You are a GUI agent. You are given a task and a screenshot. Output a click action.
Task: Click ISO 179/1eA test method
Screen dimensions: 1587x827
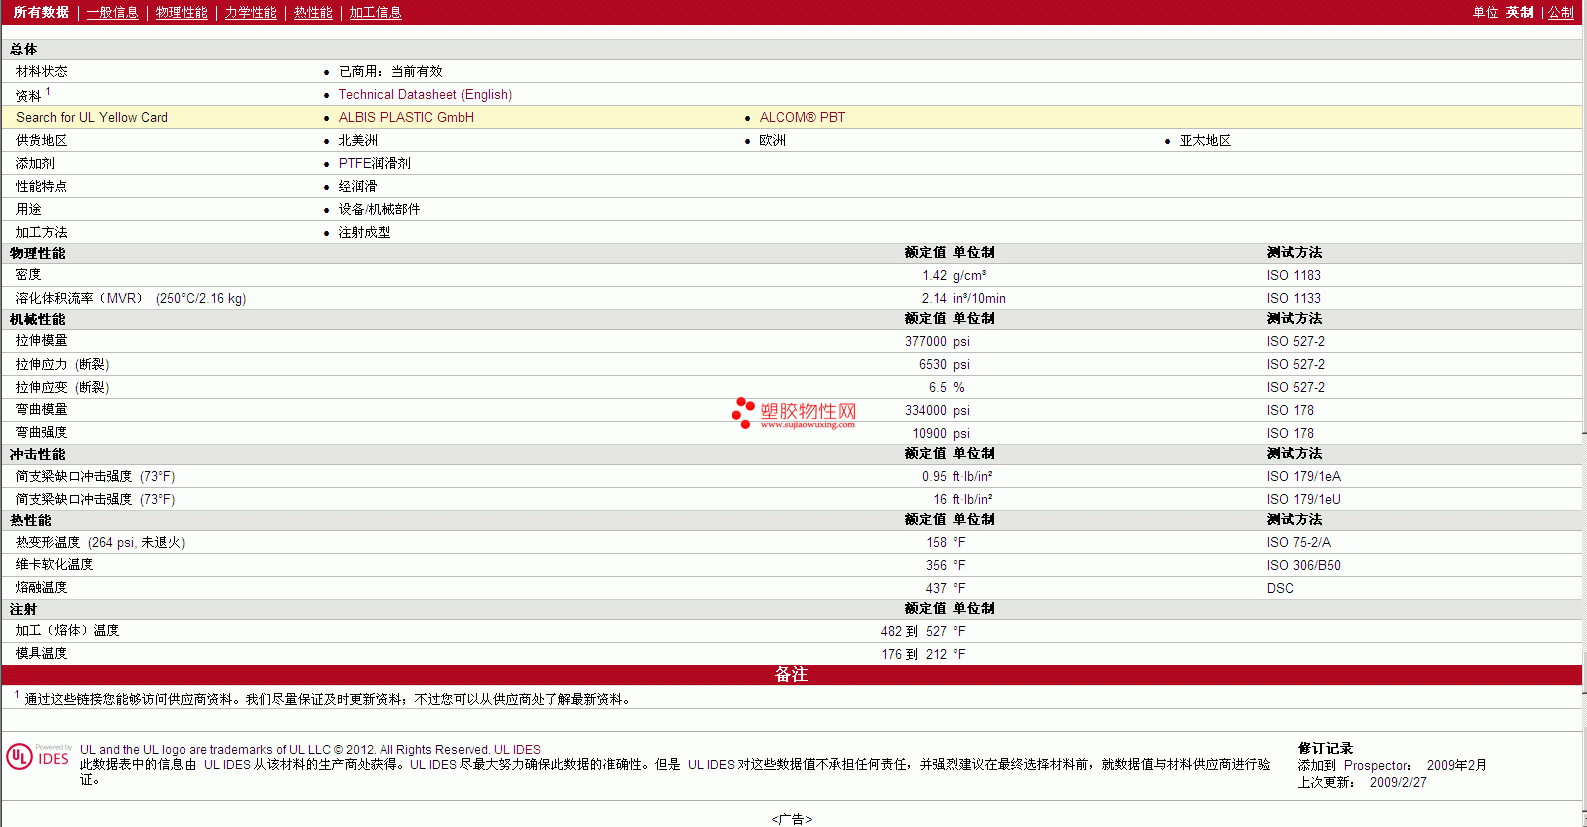click(x=1303, y=476)
